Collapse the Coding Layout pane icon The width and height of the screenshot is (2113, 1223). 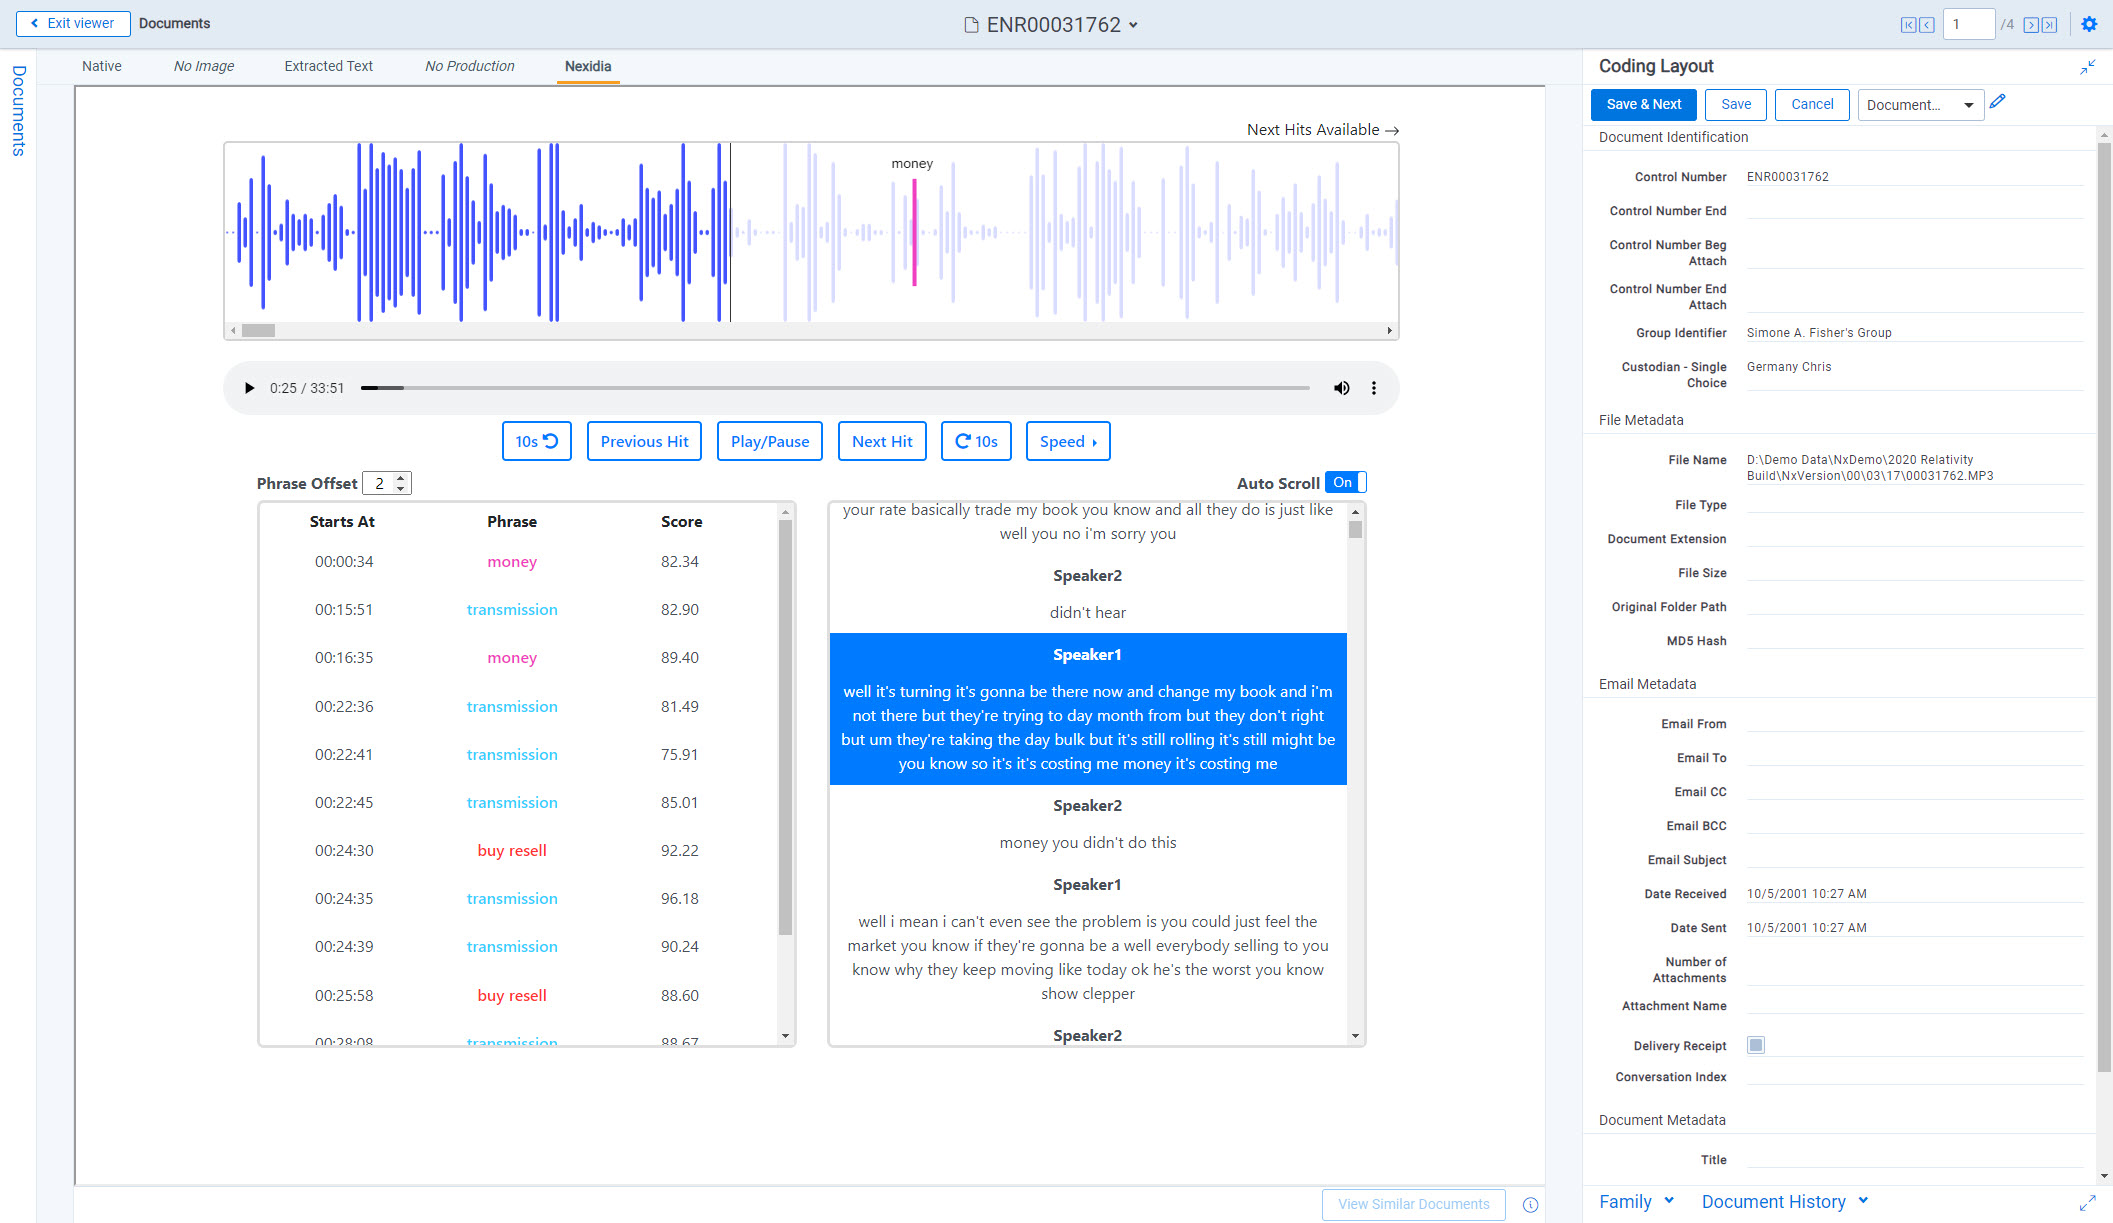pyautogui.click(x=2088, y=67)
